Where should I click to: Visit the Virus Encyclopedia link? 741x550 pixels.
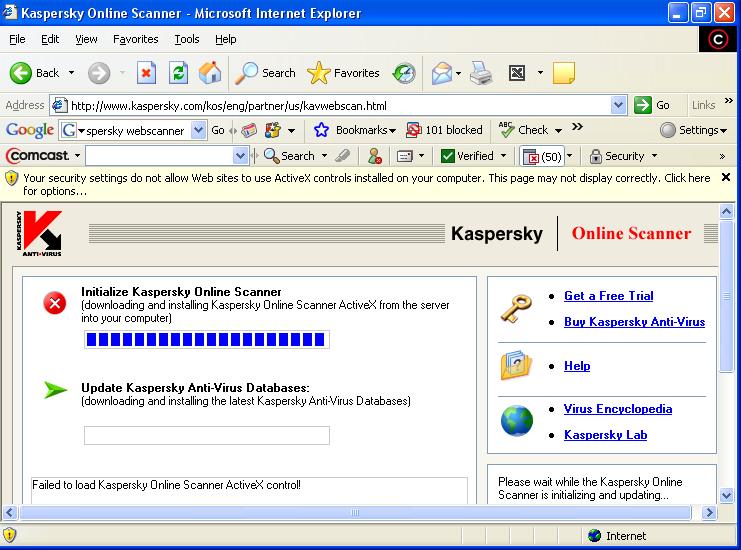(x=618, y=409)
